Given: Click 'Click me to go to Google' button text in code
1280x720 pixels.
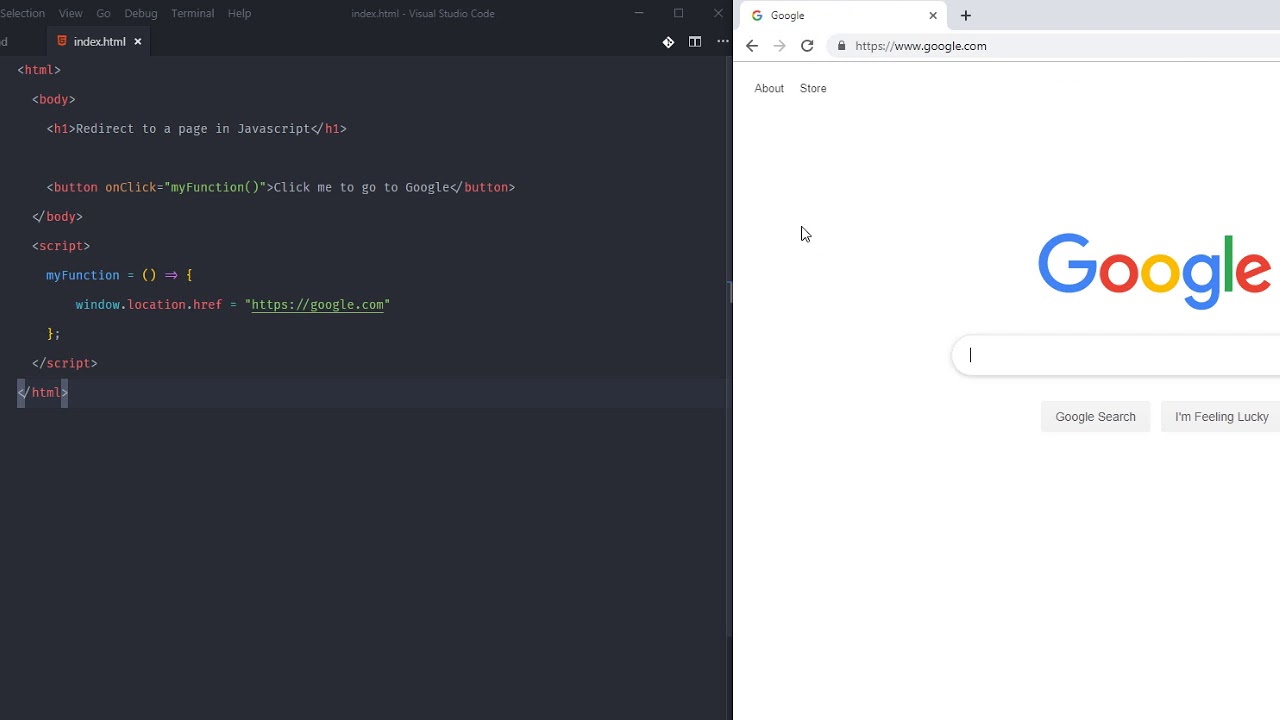Looking at the screenshot, I should click(361, 187).
